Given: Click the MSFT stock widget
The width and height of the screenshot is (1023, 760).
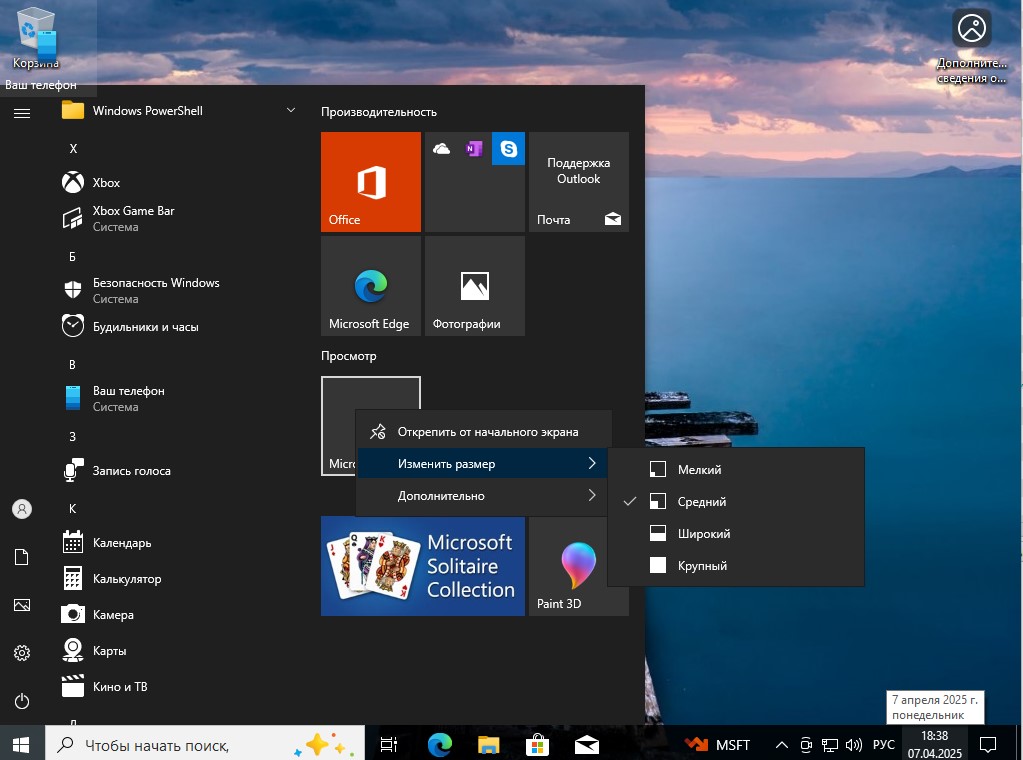Looking at the screenshot, I should coord(718,744).
